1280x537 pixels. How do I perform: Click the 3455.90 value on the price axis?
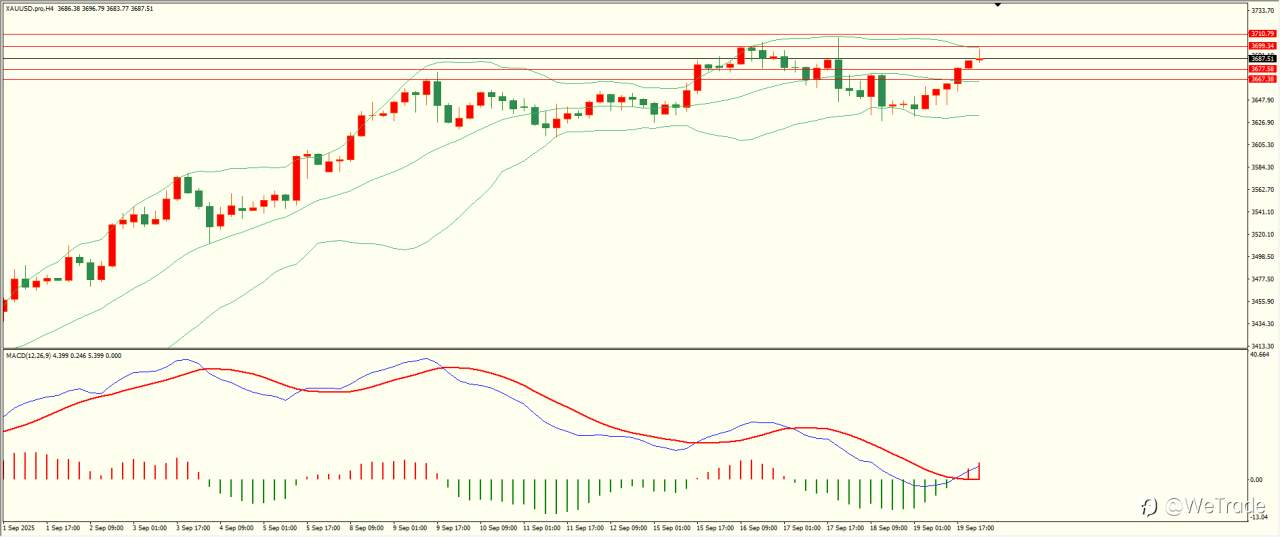click(x=1263, y=301)
